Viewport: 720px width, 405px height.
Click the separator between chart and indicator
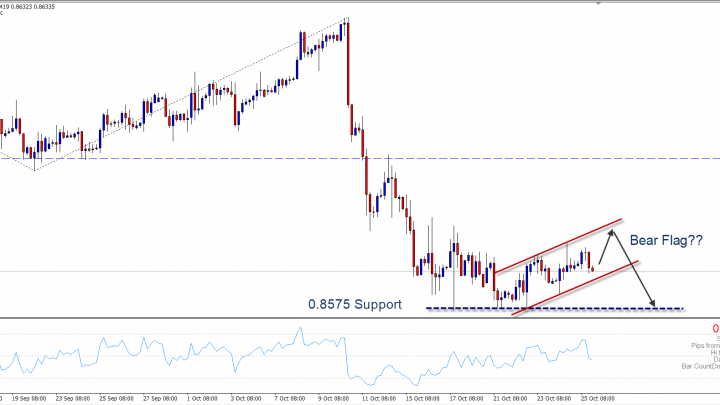360,320
